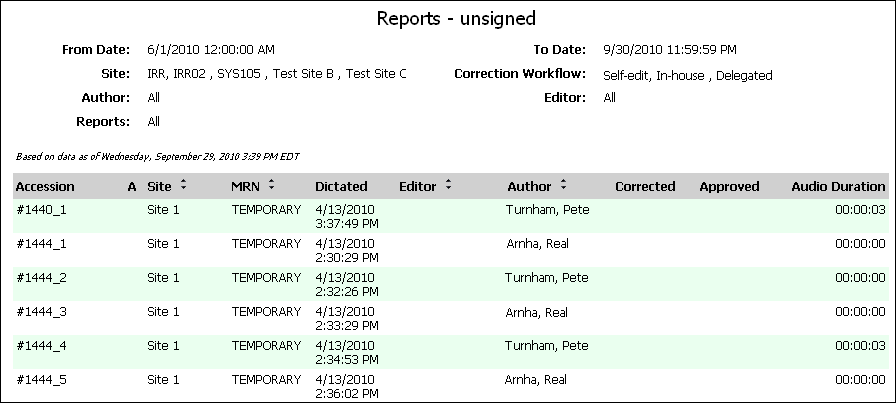Click author Arnha, Real for #1444_1
Screen dimensions: 896x403
point(538,244)
